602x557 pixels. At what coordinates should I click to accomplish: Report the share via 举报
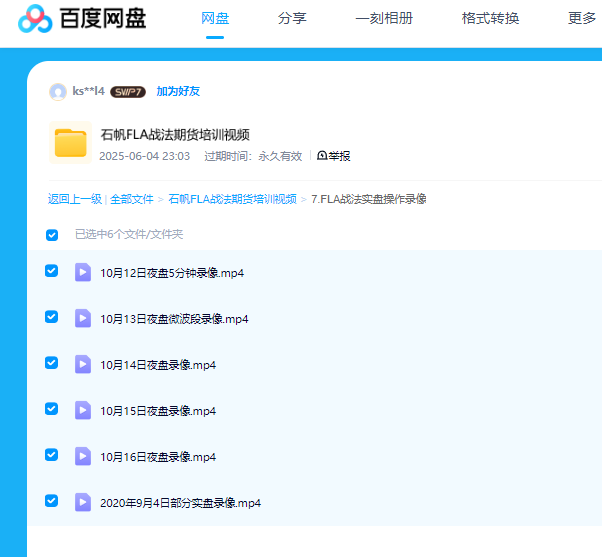(x=333, y=156)
